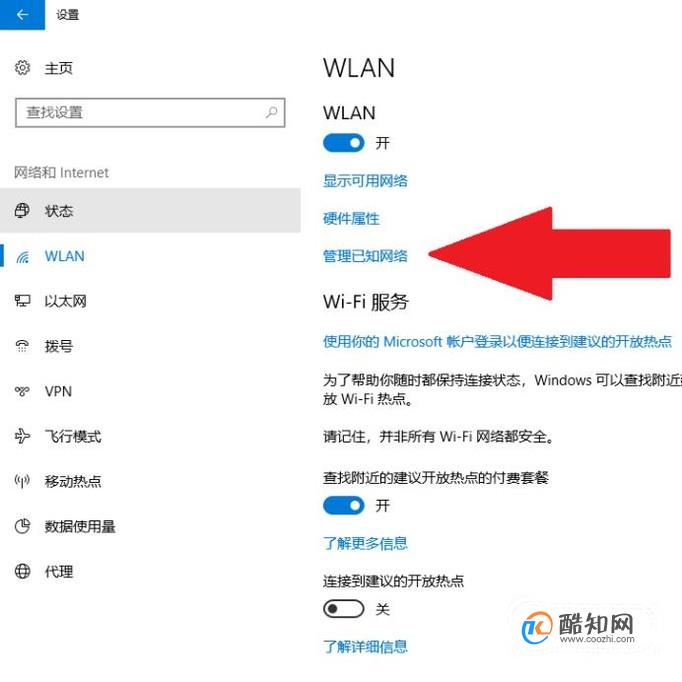
Task: Disable the 付费套餐 hotspot toggle
Action: click(344, 505)
